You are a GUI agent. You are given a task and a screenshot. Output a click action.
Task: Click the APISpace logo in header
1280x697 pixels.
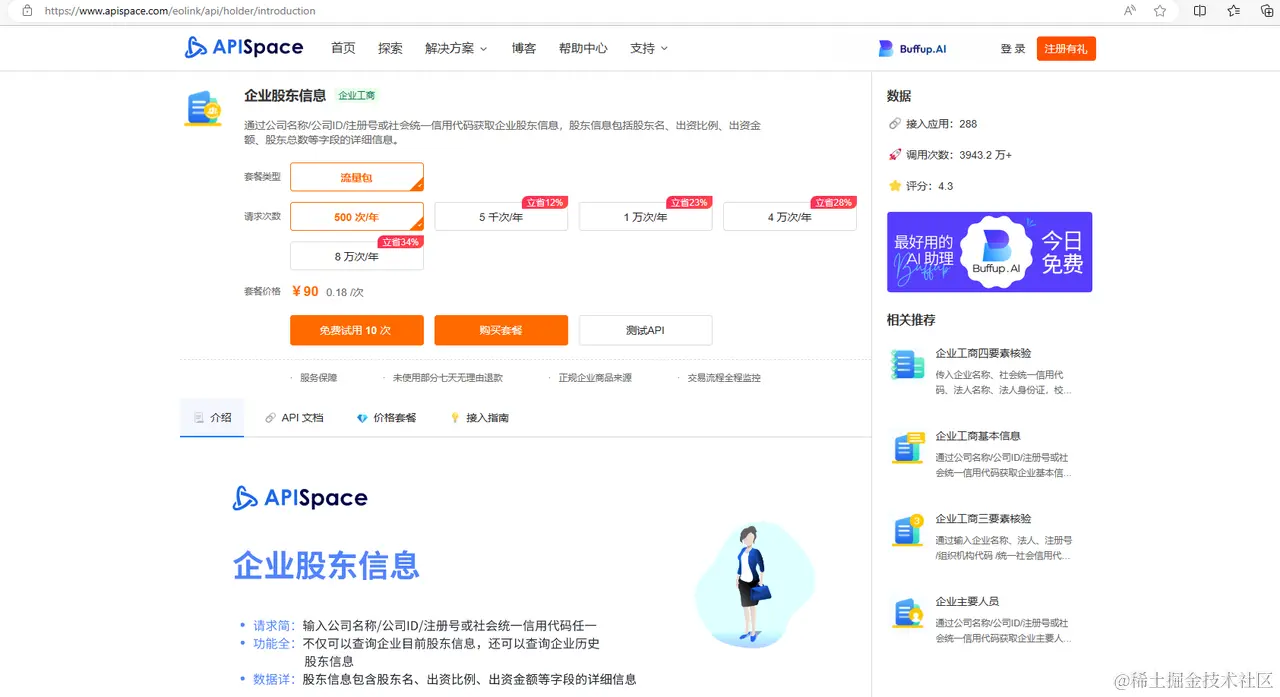244,47
